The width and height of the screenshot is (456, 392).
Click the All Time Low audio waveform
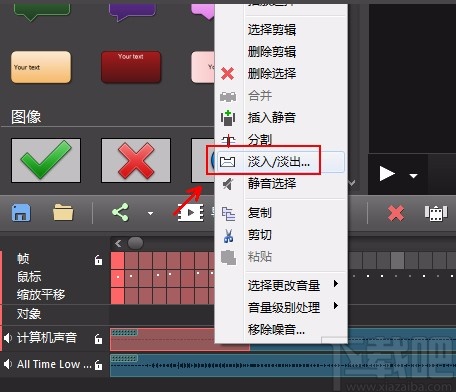pos(283,365)
